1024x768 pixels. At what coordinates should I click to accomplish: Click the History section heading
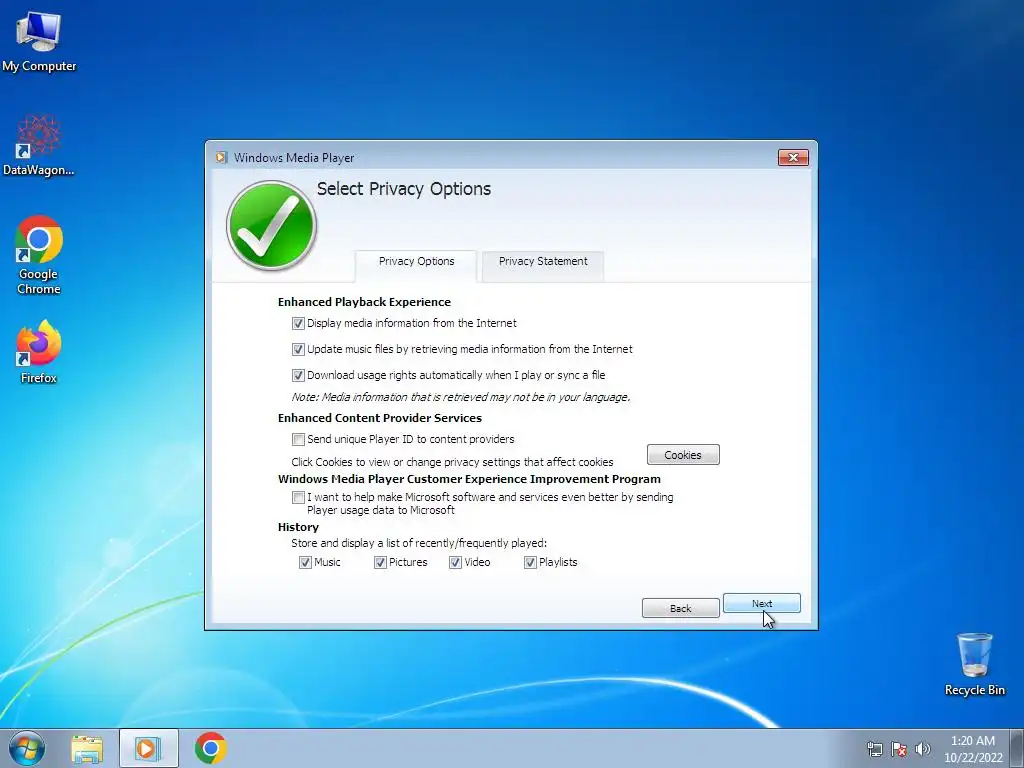click(298, 527)
